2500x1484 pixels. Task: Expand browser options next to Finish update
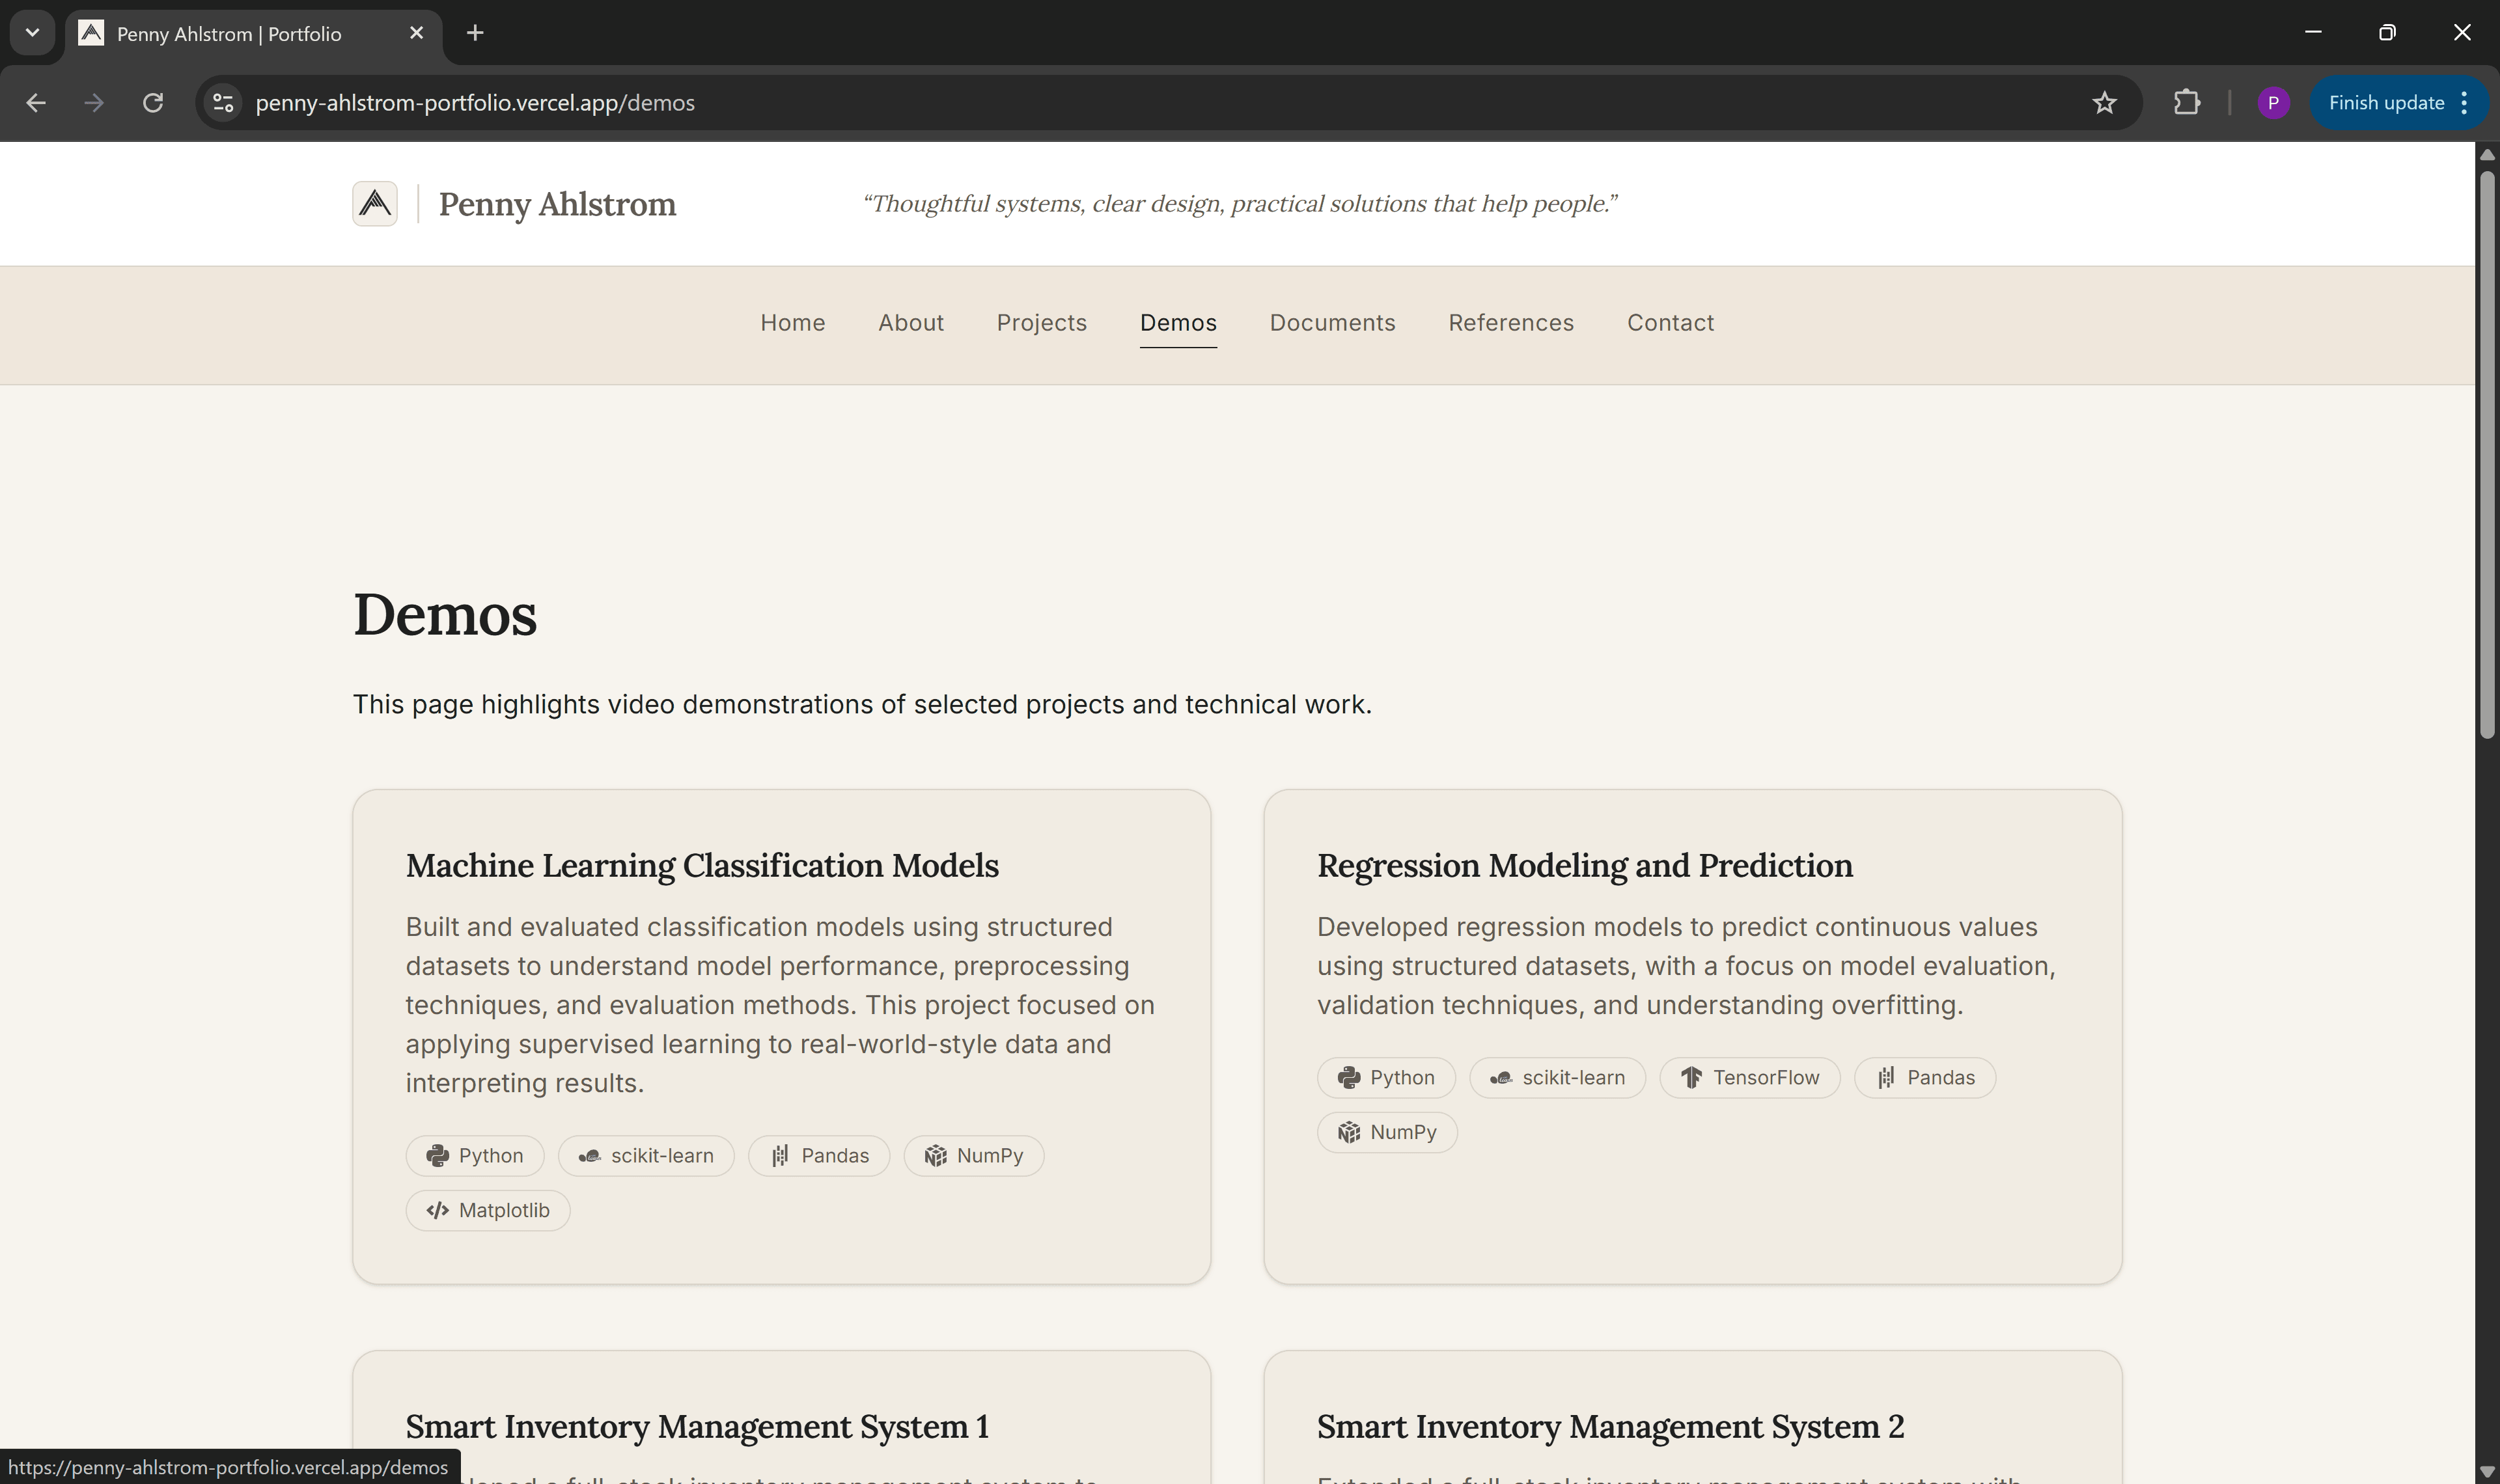point(2464,102)
